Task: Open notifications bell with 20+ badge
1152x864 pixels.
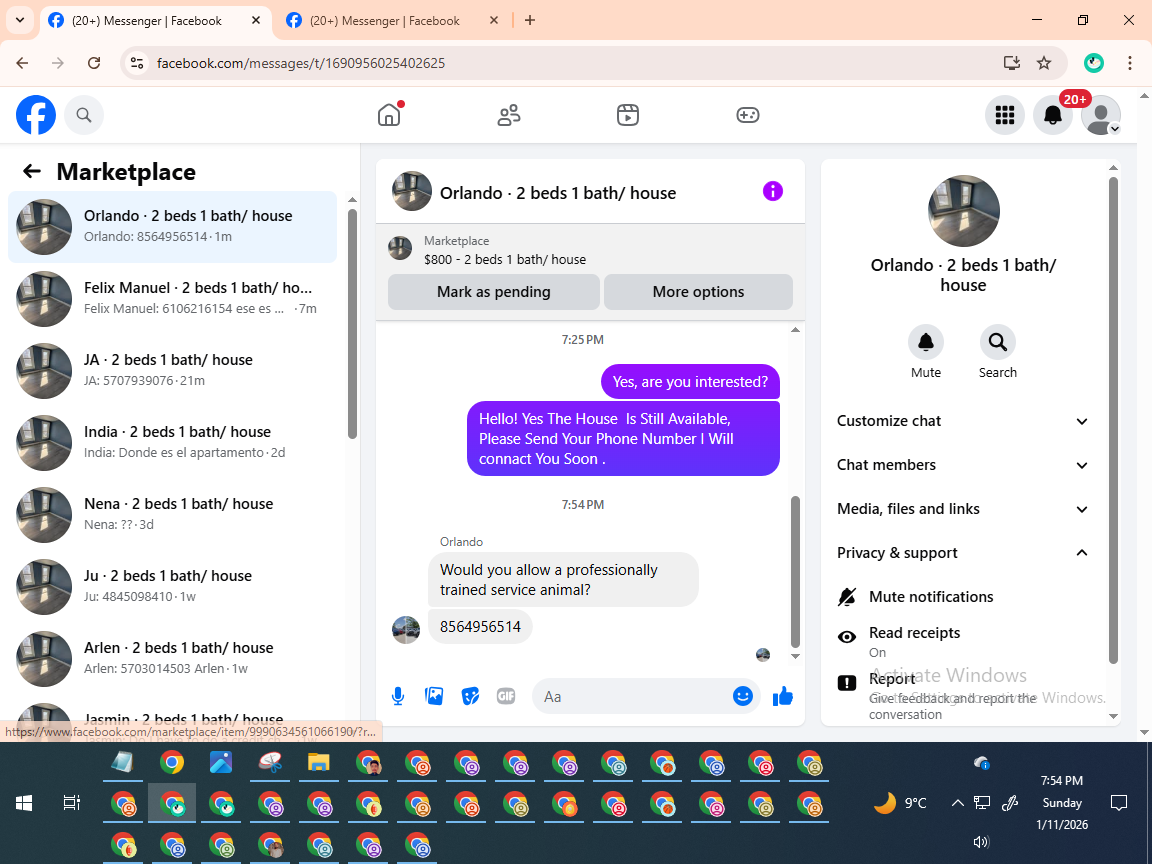Action: tap(1053, 115)
